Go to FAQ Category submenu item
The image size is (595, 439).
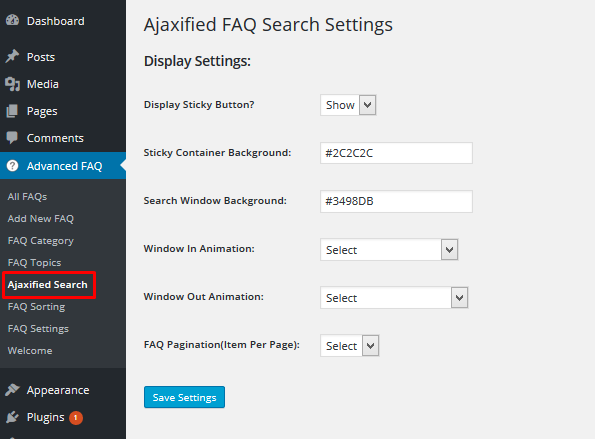(x=41, y=241)
